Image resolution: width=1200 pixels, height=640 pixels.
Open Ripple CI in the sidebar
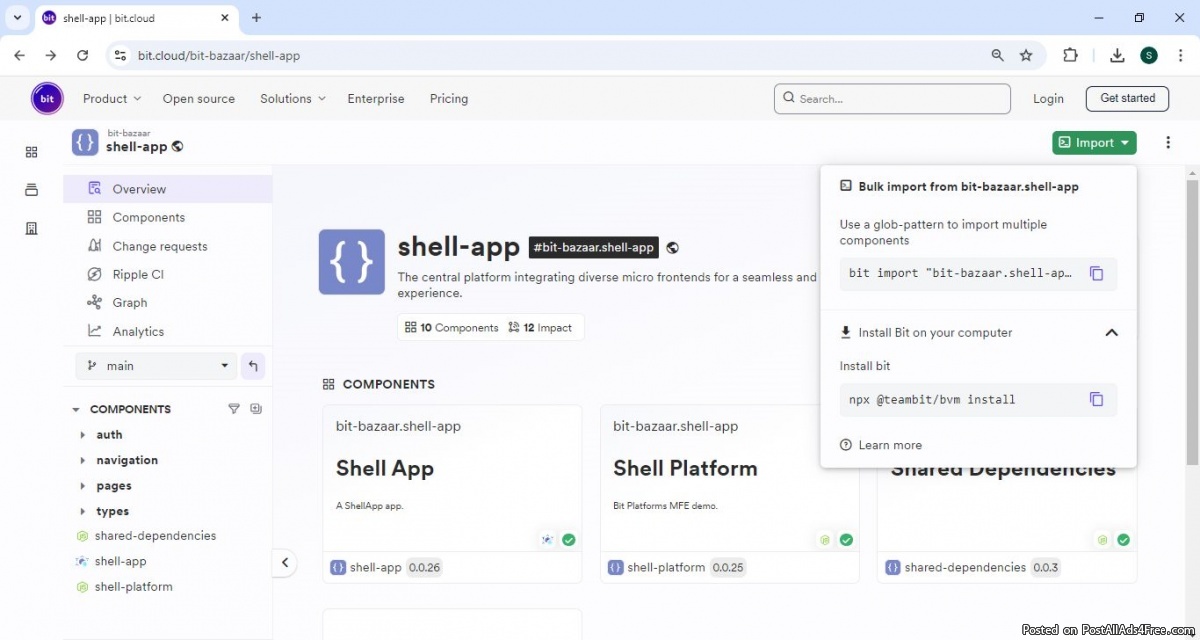[x=167, y=274]
